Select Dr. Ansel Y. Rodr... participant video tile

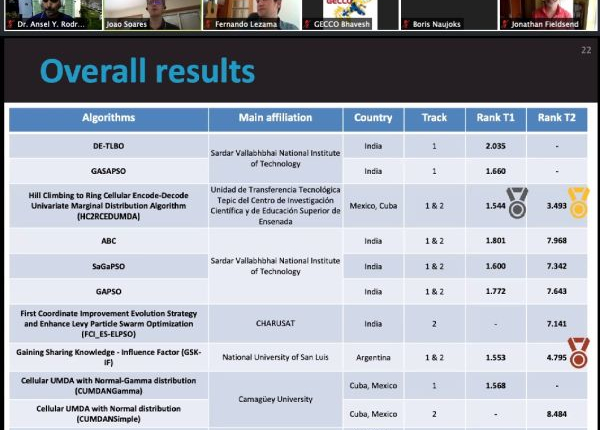51,12
